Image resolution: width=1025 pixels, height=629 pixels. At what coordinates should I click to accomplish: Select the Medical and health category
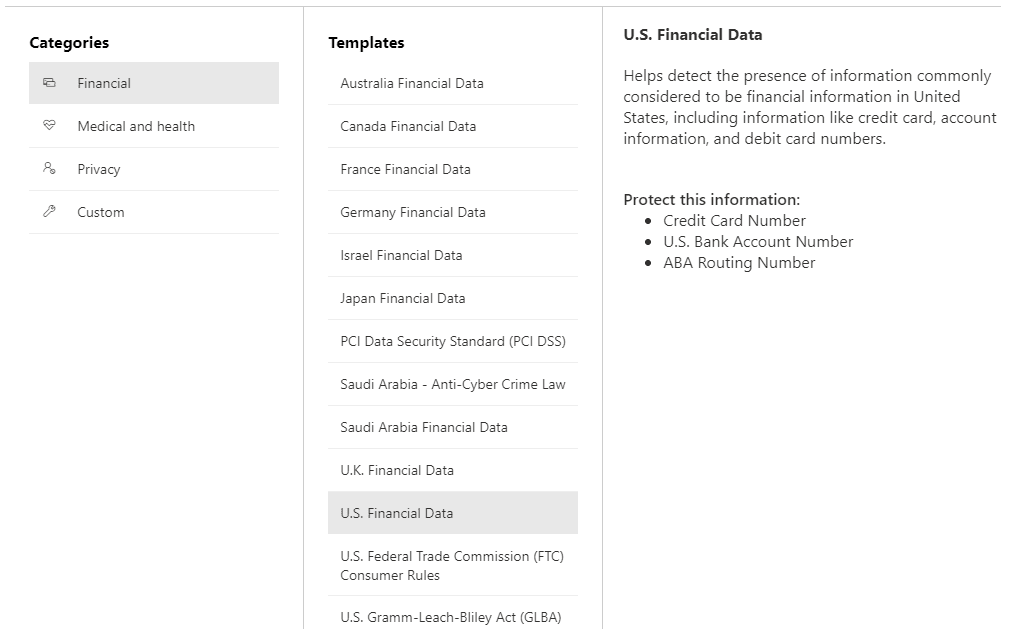click(154, 126)
